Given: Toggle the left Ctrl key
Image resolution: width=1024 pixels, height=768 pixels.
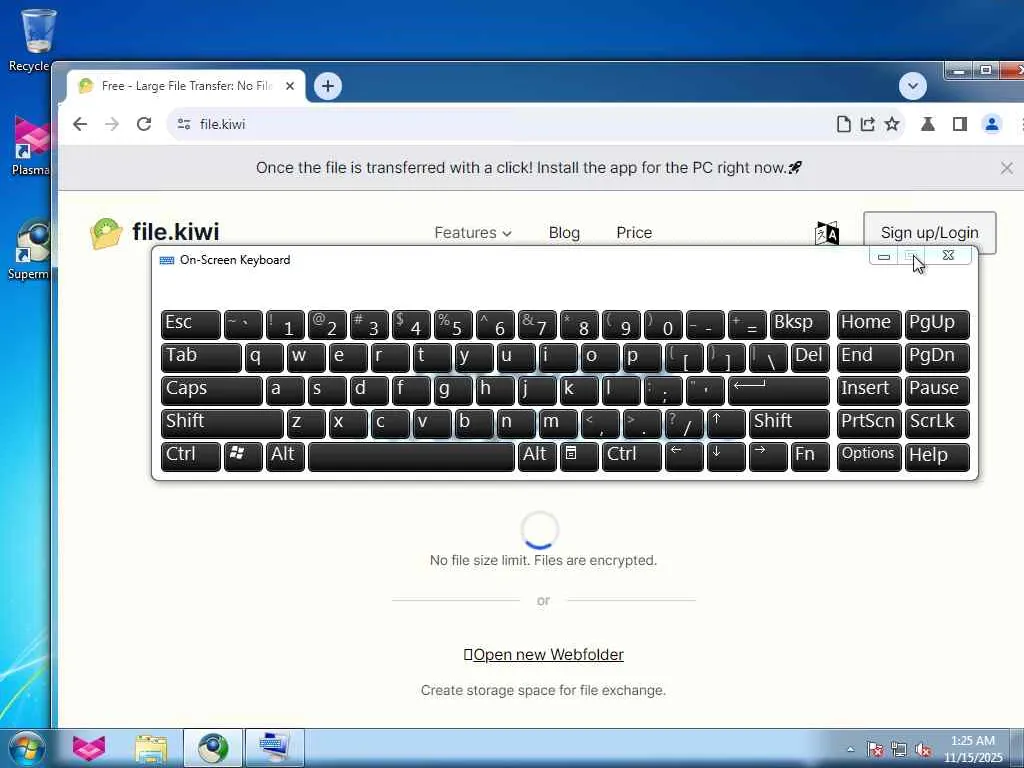Looking at the screenshot, I should 191,456.
